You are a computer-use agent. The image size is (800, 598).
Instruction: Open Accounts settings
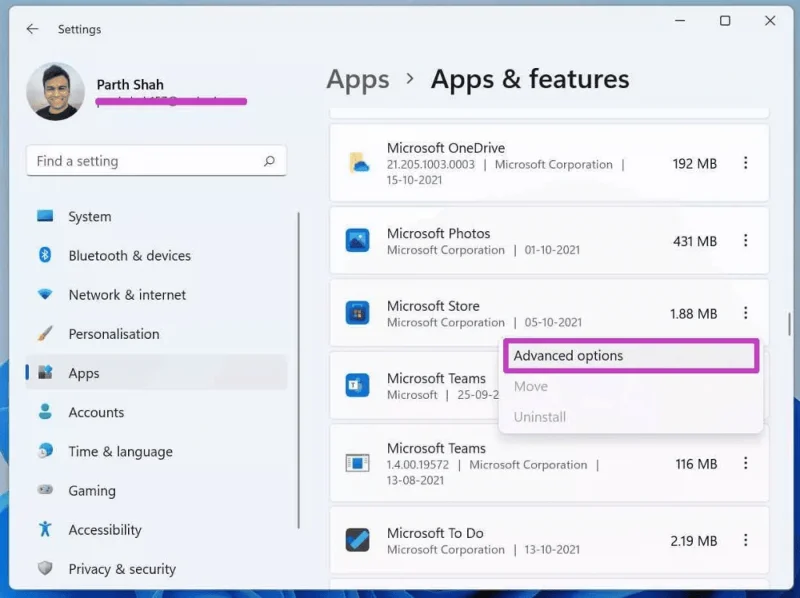tap(156, 412)
